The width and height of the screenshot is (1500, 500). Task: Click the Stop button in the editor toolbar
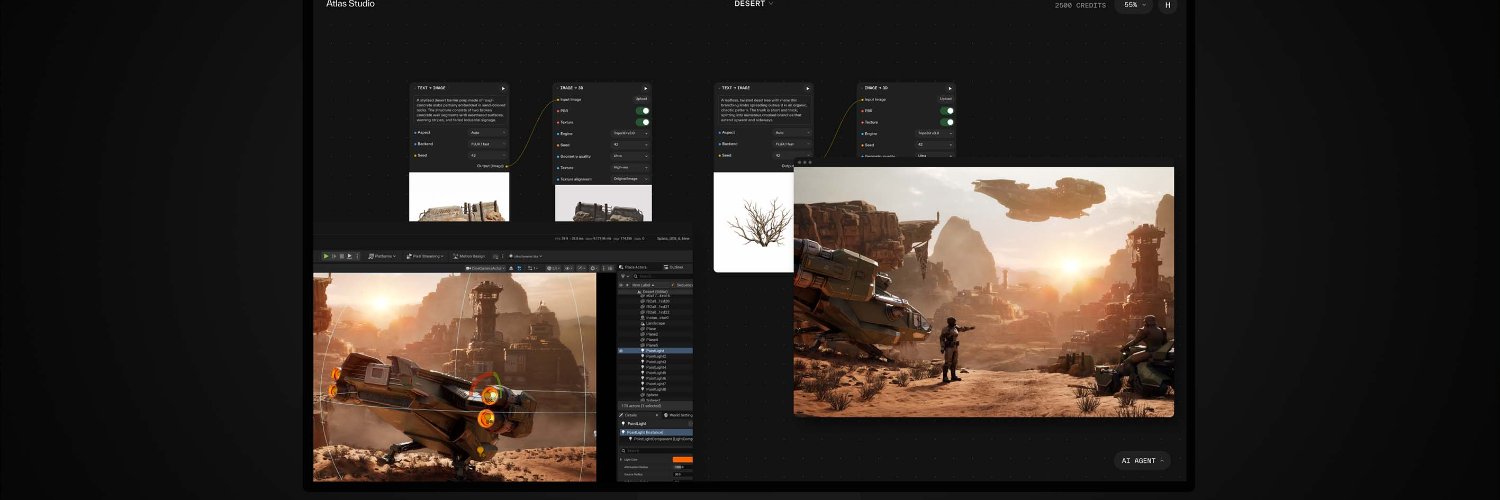(x=342, y=256)
